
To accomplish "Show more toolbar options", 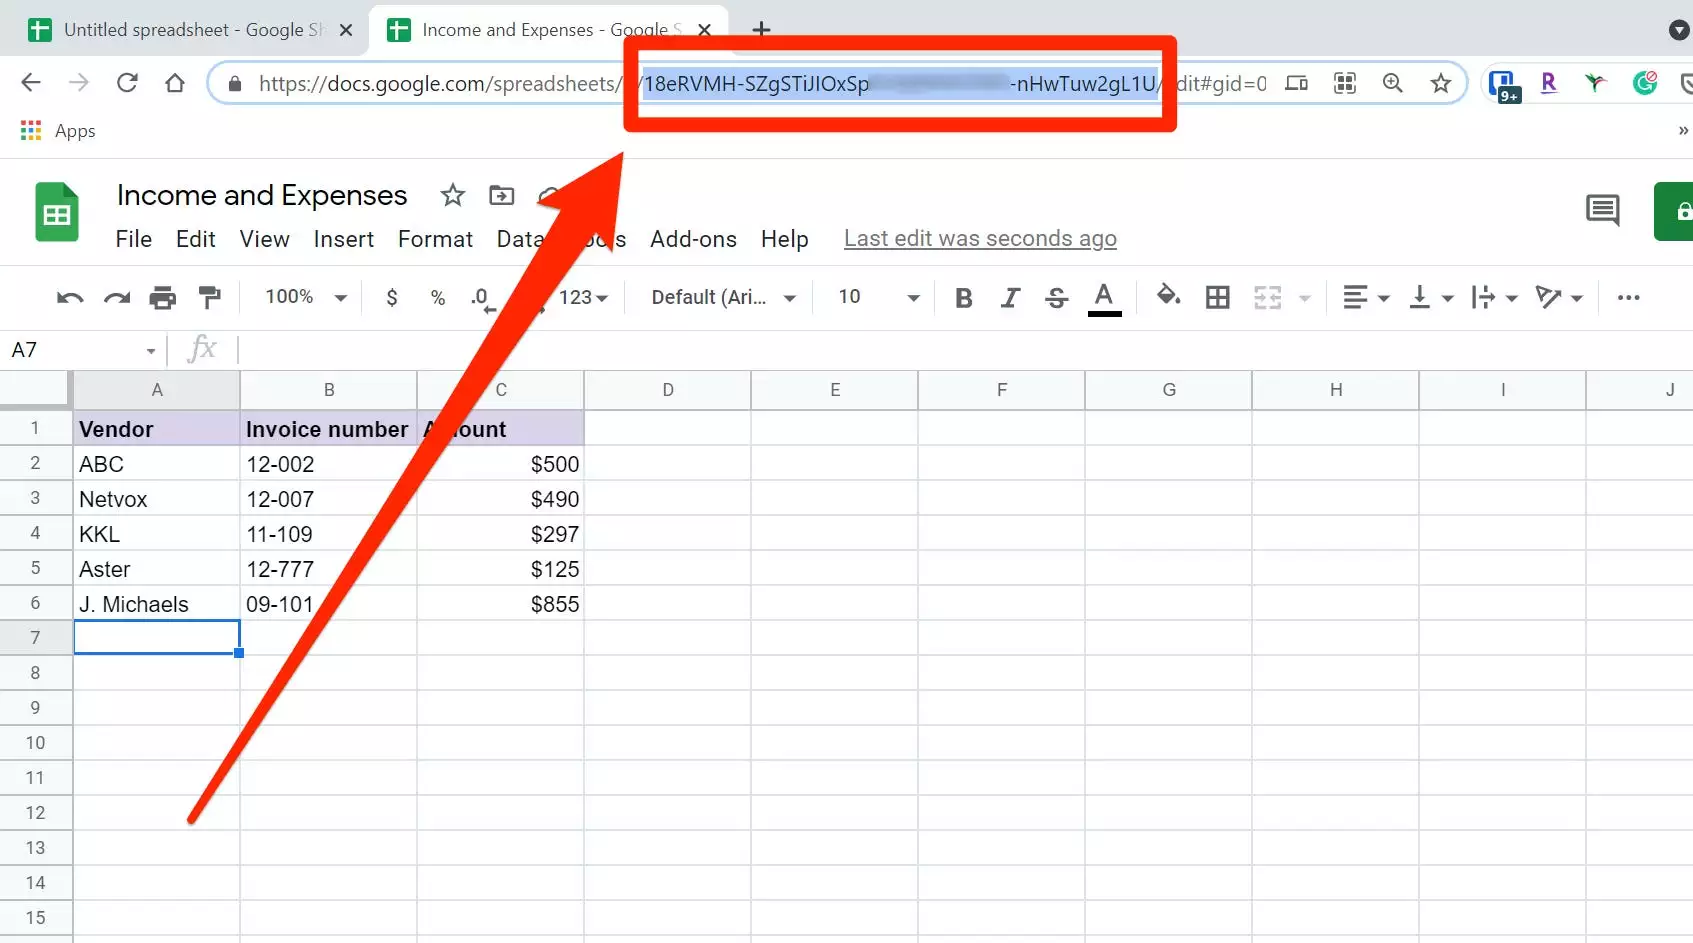I will (x=1628, y=297).
